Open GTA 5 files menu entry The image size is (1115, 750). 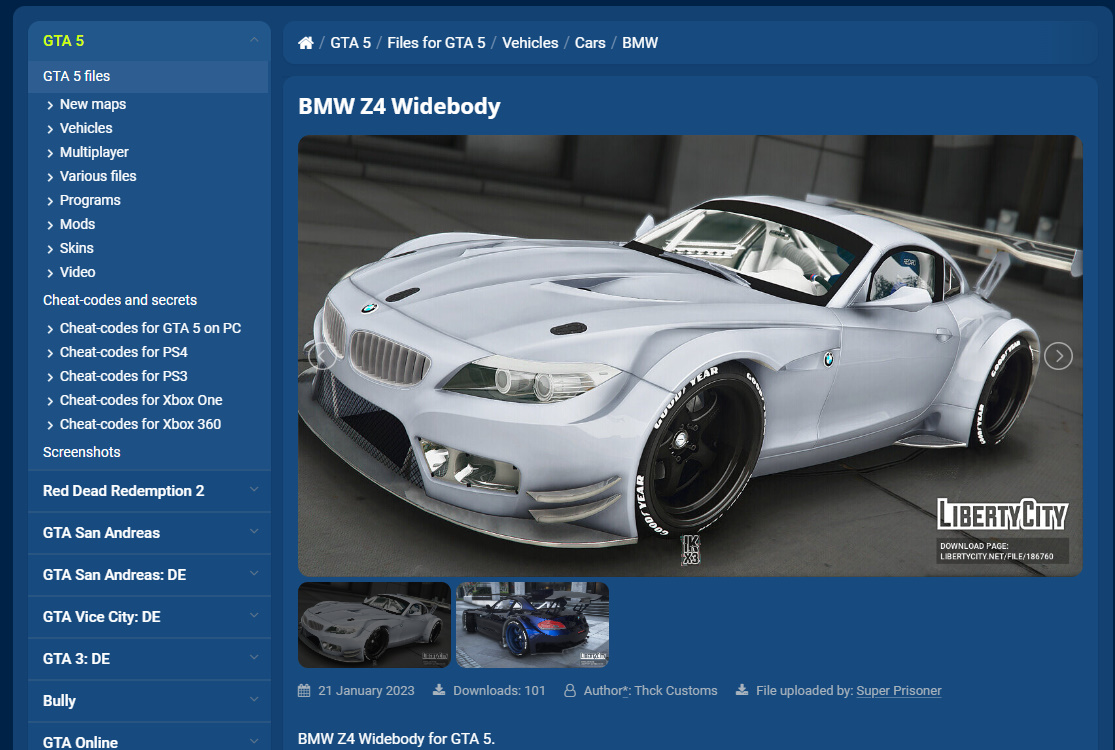point(148,76)
